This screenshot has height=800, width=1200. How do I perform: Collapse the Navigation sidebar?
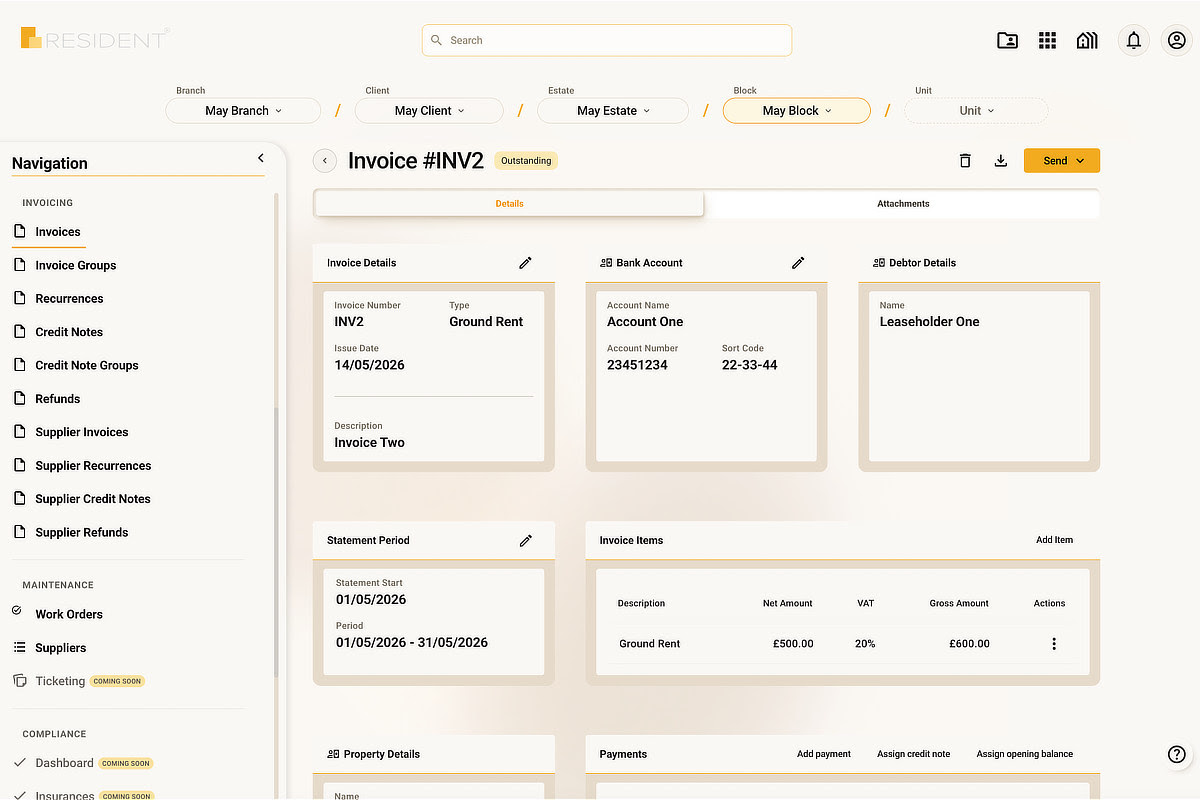click(261, 158)
